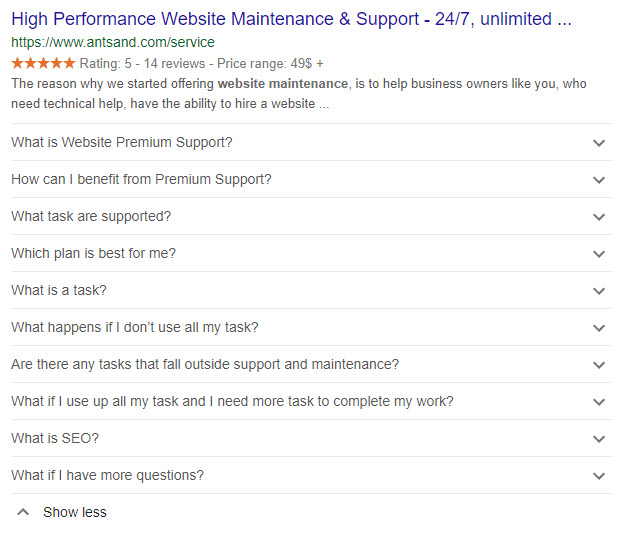Screen dimensions: 627x534
Task: Collapse the FAQ list with Show less
Action: coord(74,512)
